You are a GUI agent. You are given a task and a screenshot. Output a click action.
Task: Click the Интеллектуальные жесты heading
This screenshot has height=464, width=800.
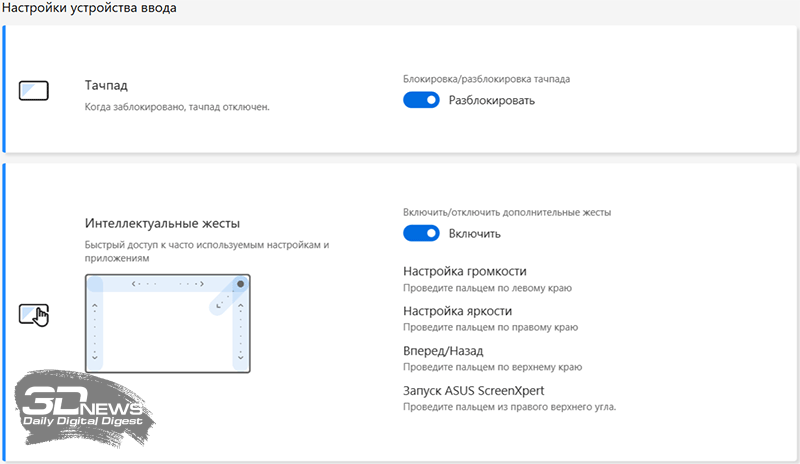(x=162, y=223)
